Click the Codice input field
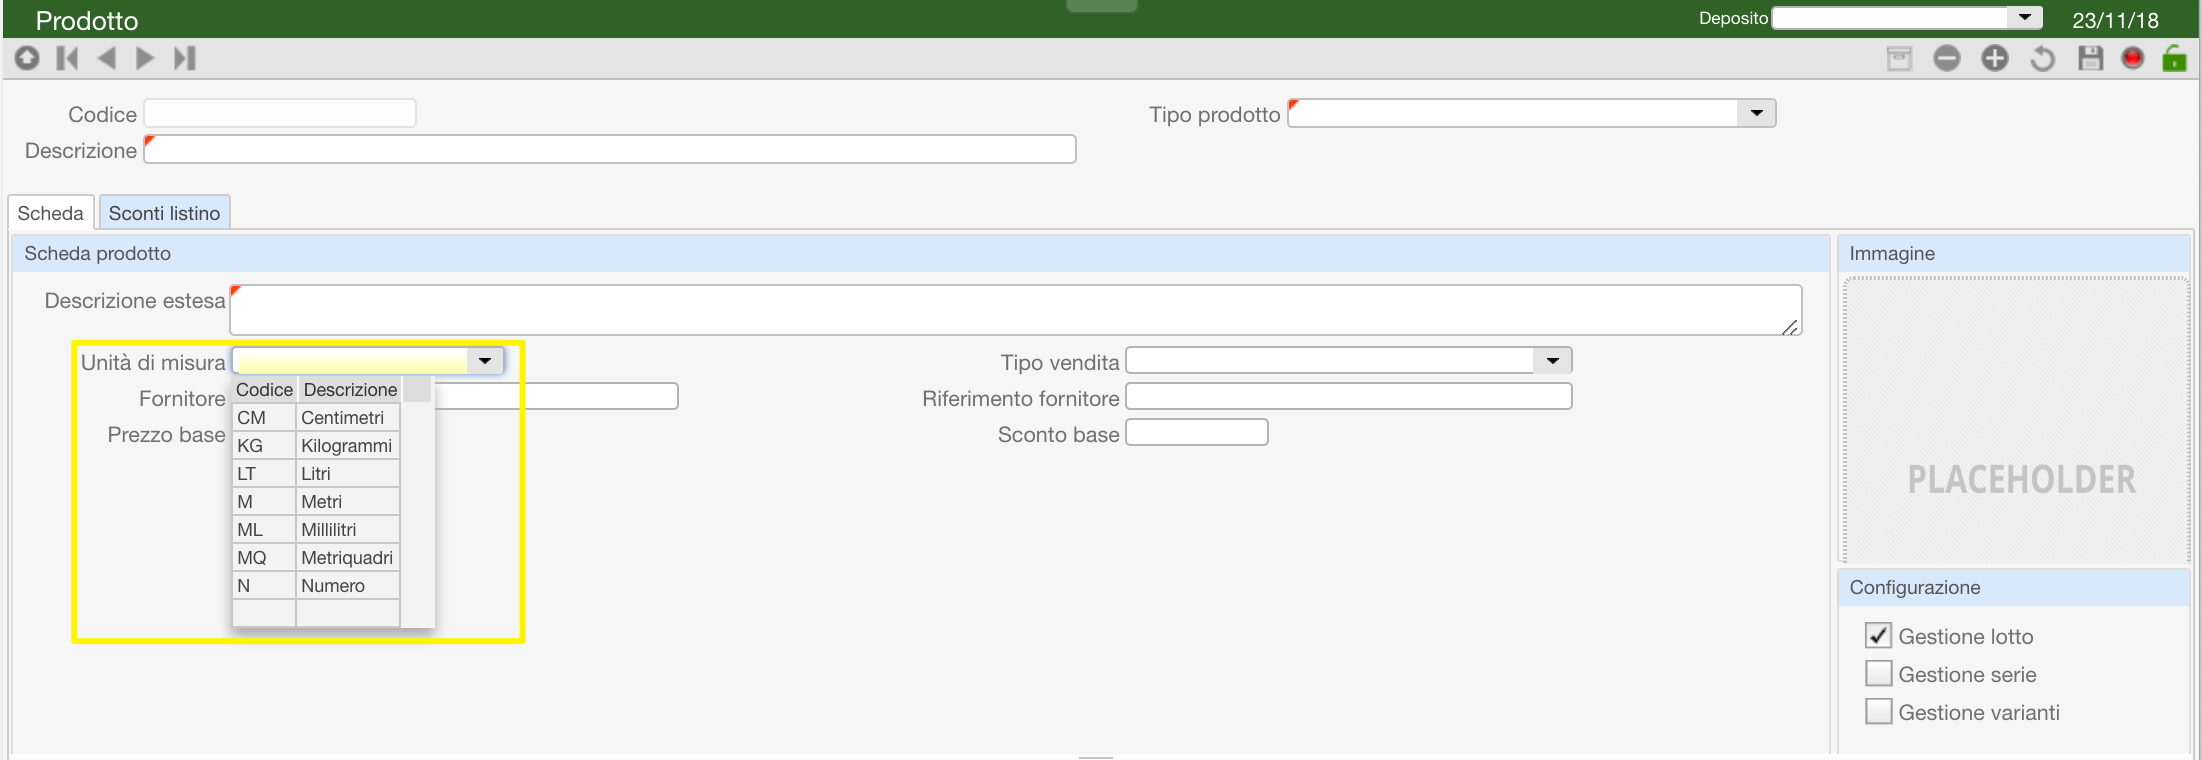Screen dimensions: 2202x760 [x=280, y=113]
